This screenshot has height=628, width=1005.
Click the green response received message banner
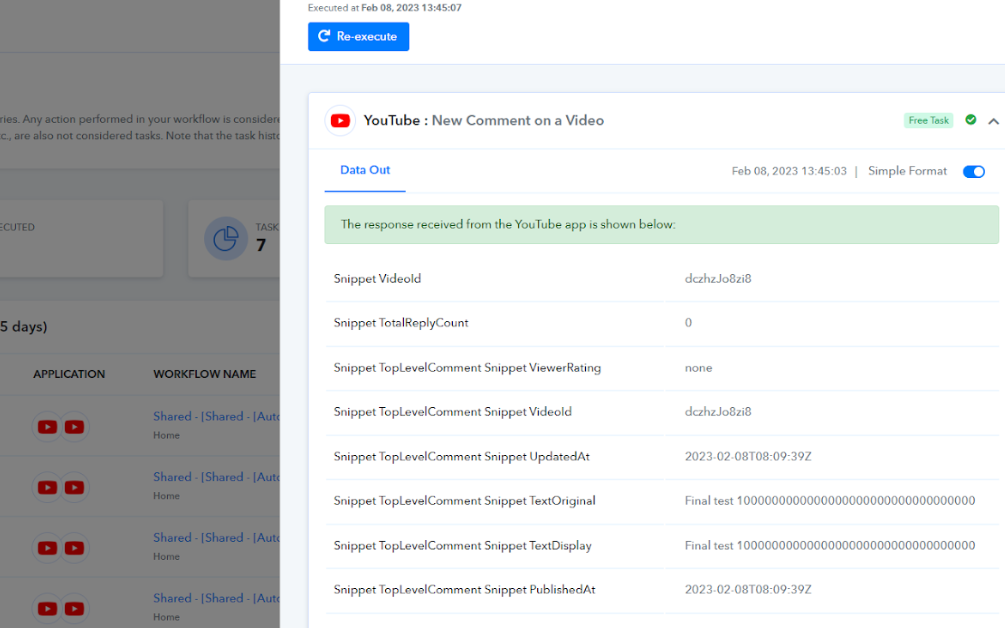click(661, 224)
